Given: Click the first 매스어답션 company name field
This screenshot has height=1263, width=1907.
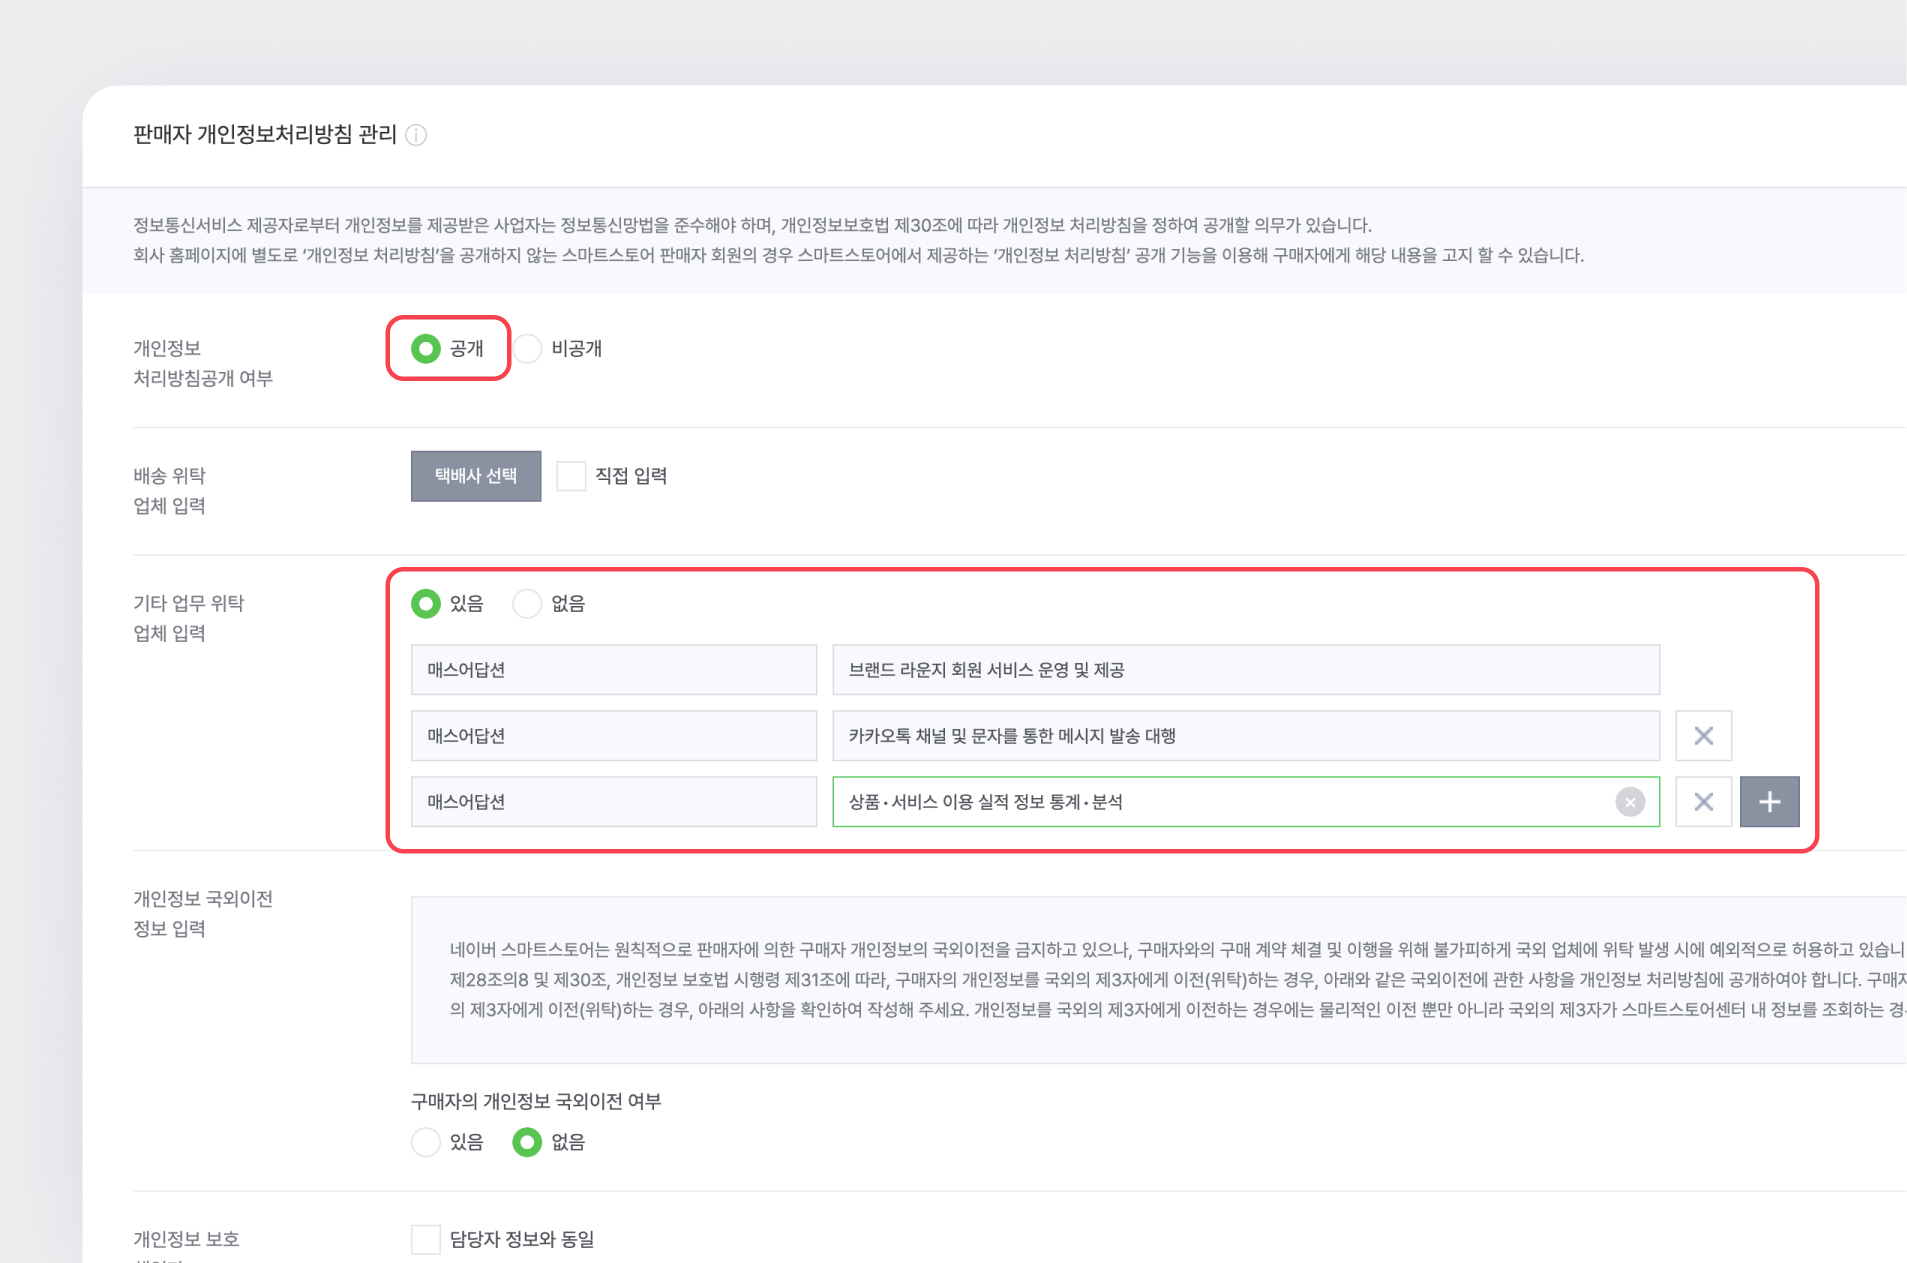Looking at the screenshot, I should (613, 670).
